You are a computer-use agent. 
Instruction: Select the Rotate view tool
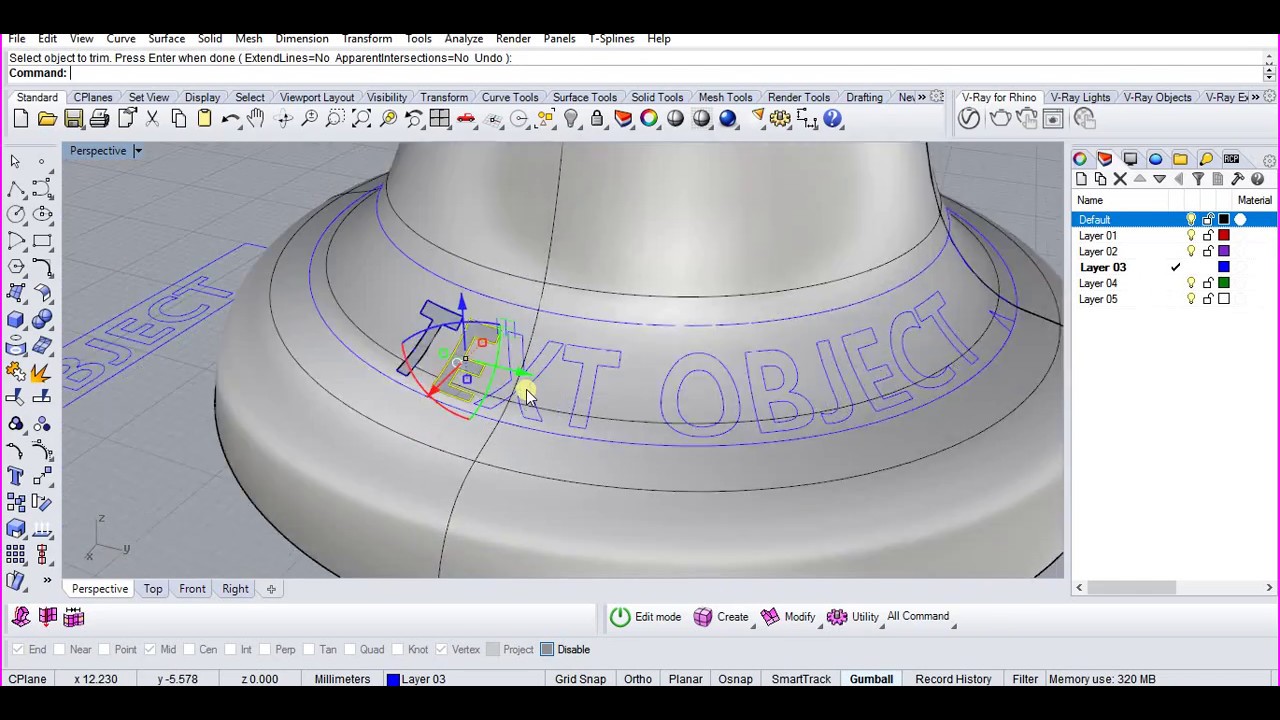283,119
